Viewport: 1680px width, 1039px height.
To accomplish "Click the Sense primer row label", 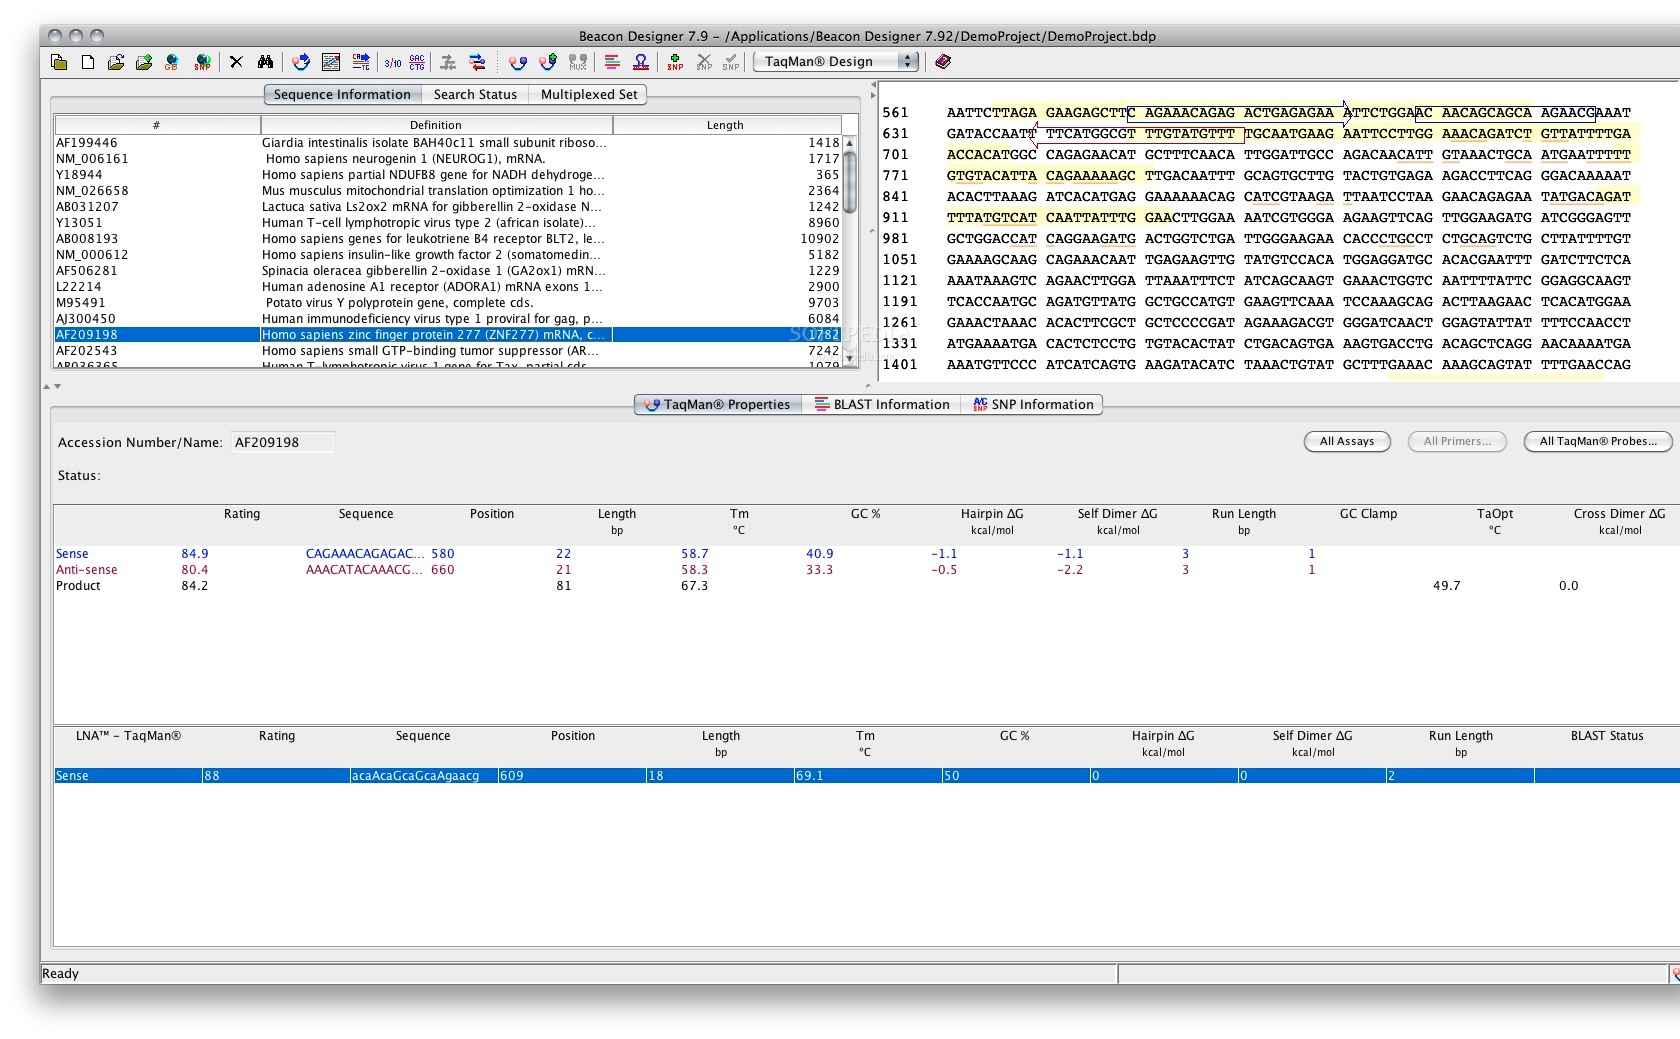I will 72,554.
